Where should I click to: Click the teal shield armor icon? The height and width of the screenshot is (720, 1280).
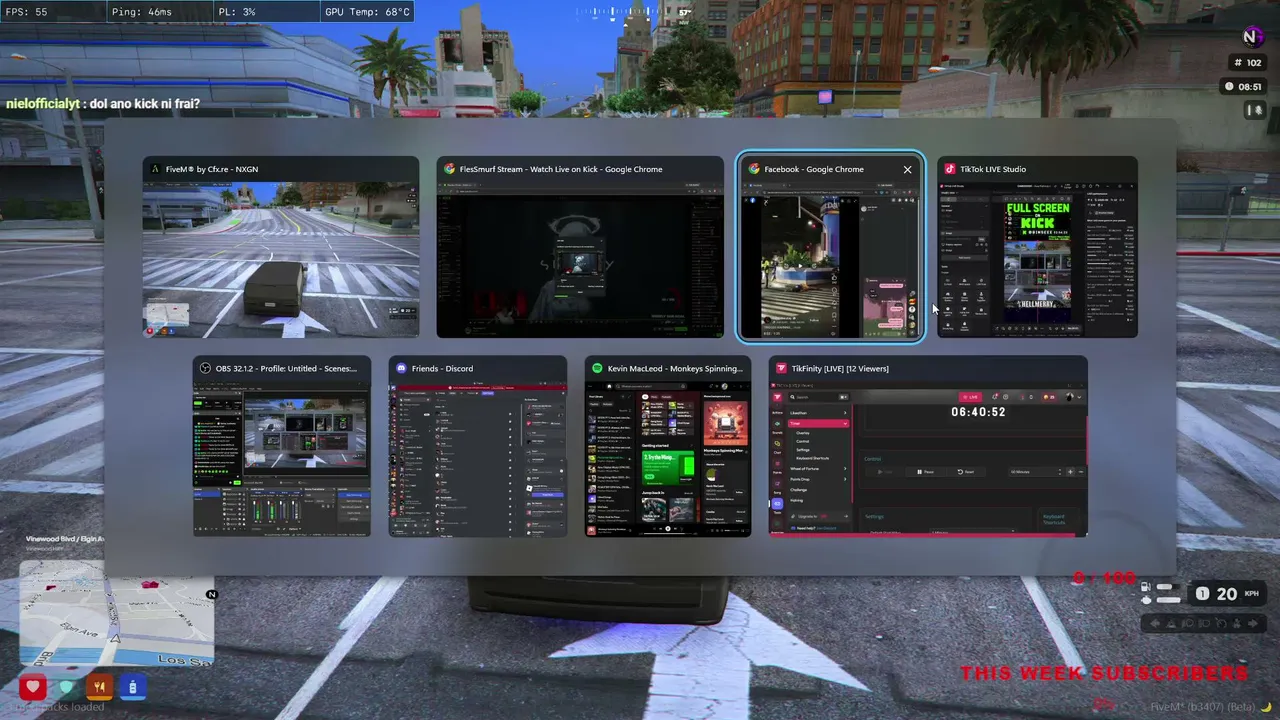tap(66, 687)
